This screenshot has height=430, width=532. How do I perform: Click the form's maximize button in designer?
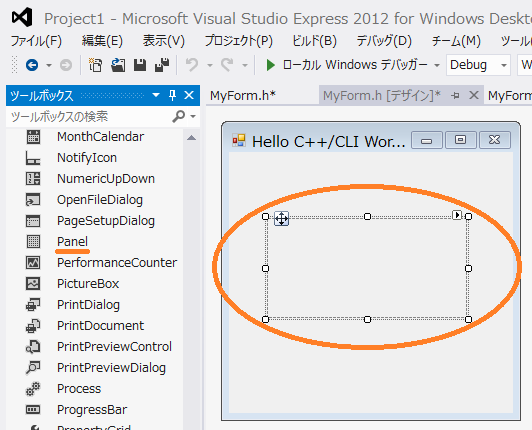click(x=460, y=140)
